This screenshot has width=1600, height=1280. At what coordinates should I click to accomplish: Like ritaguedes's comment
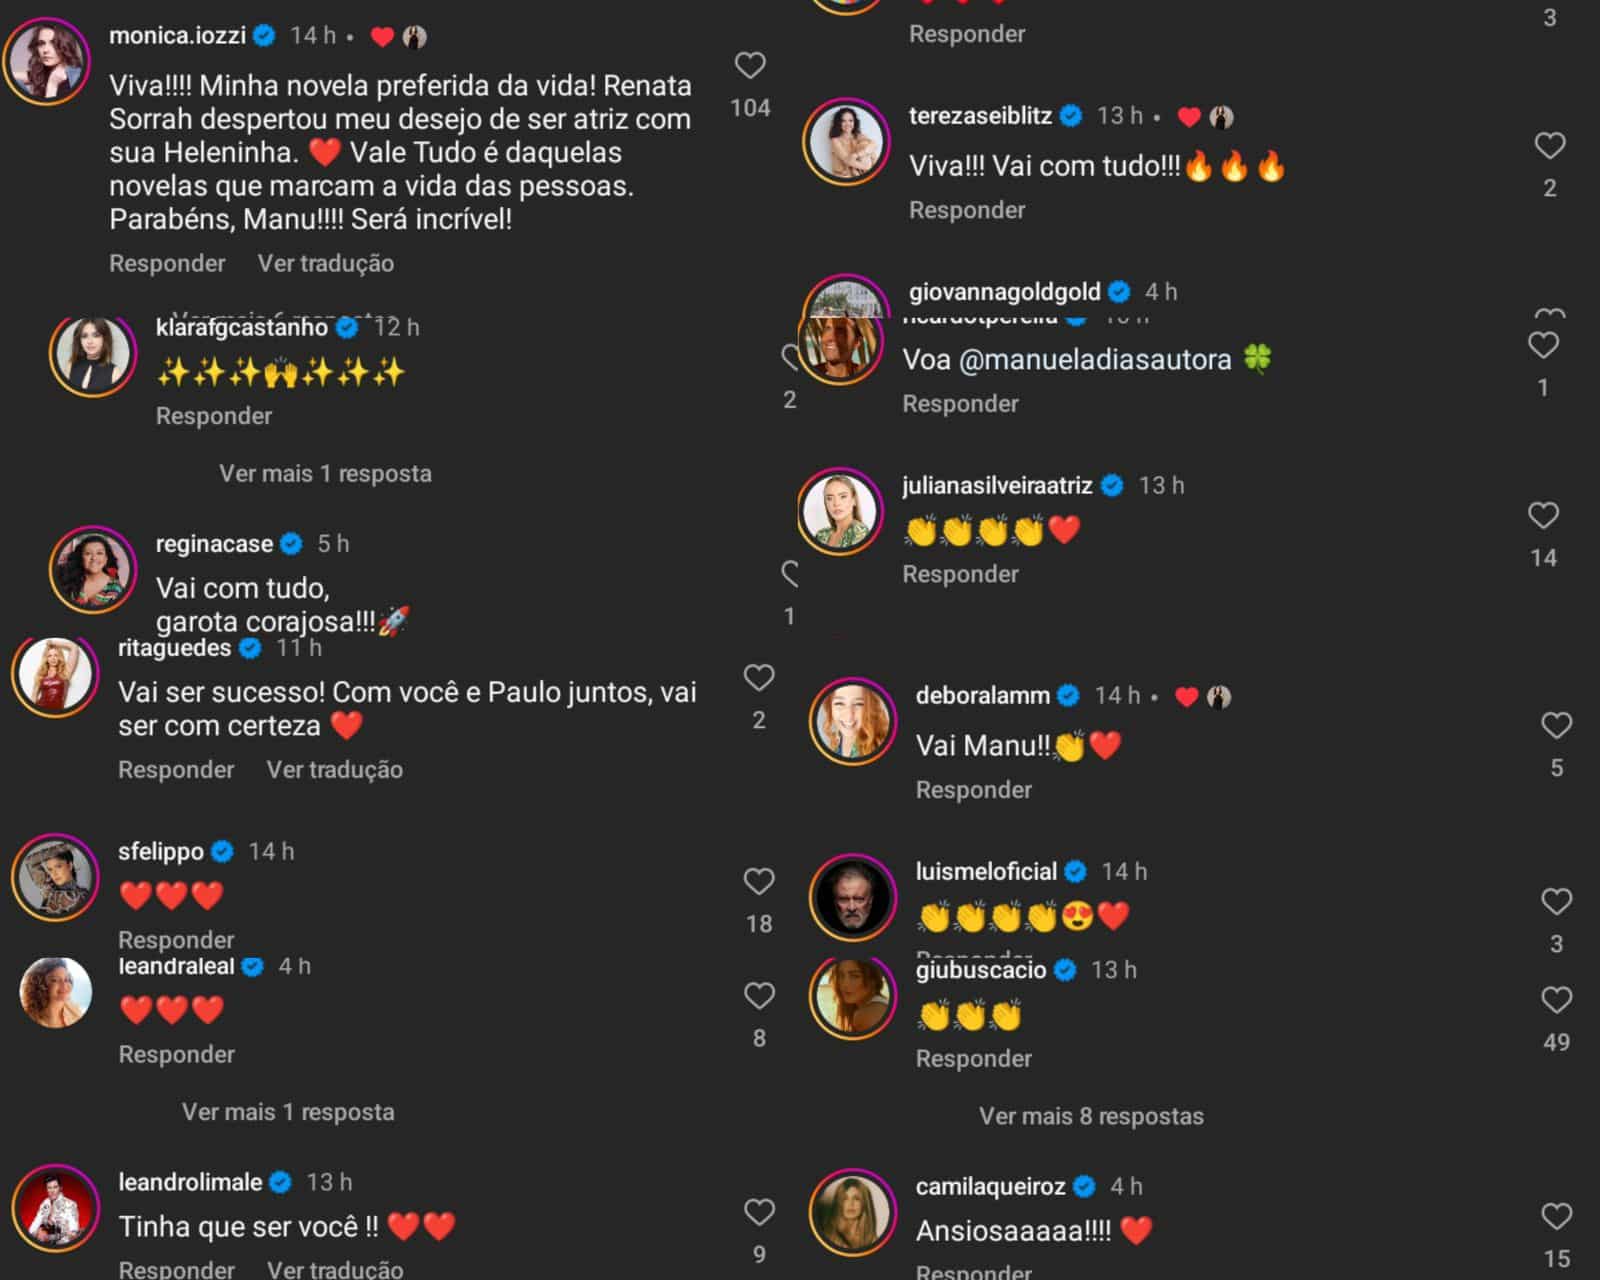coord(759,678)
